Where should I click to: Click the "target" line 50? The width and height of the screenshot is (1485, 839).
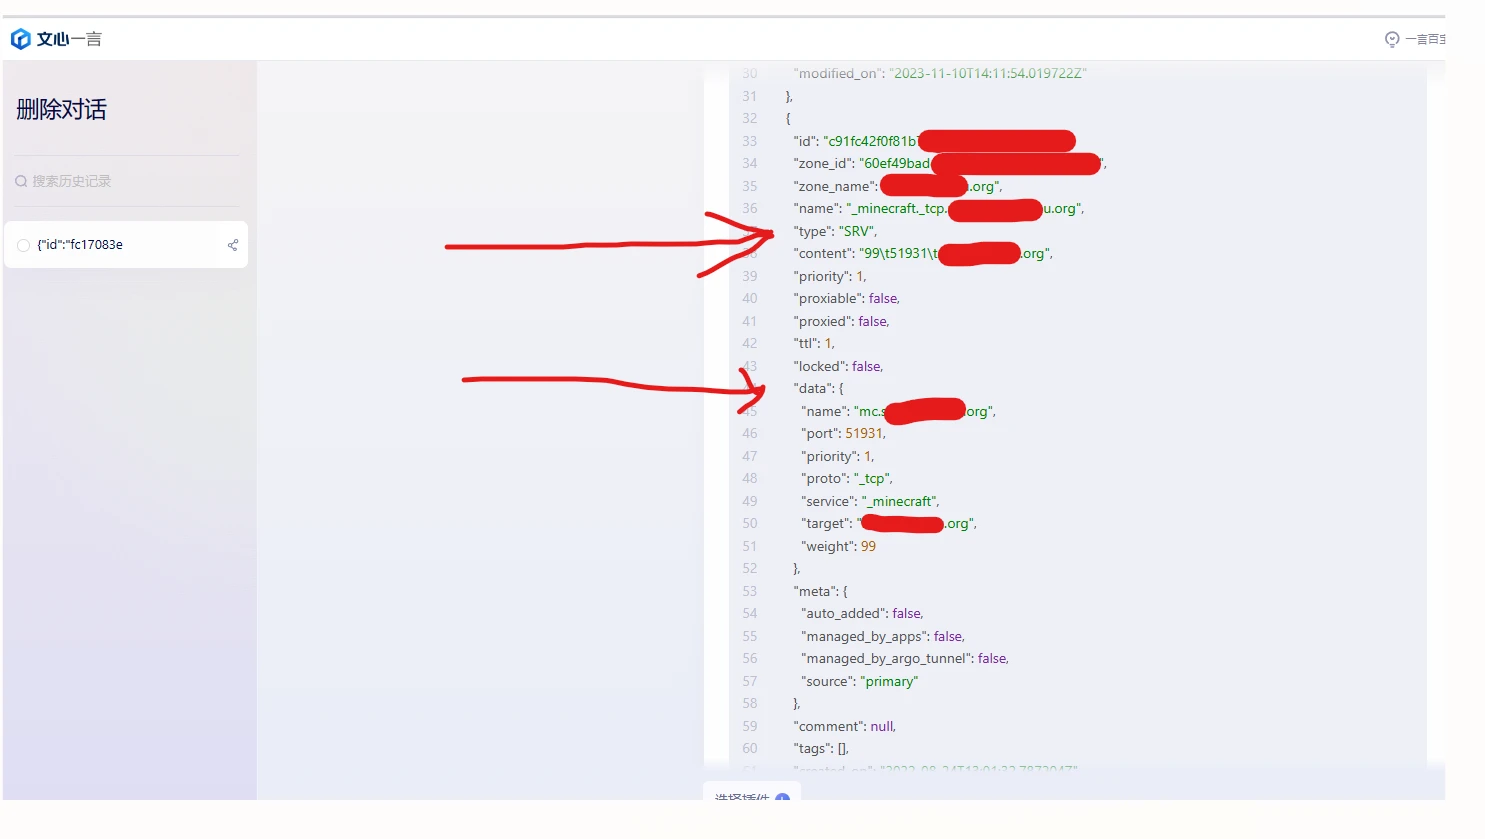[x=889, y=523]
